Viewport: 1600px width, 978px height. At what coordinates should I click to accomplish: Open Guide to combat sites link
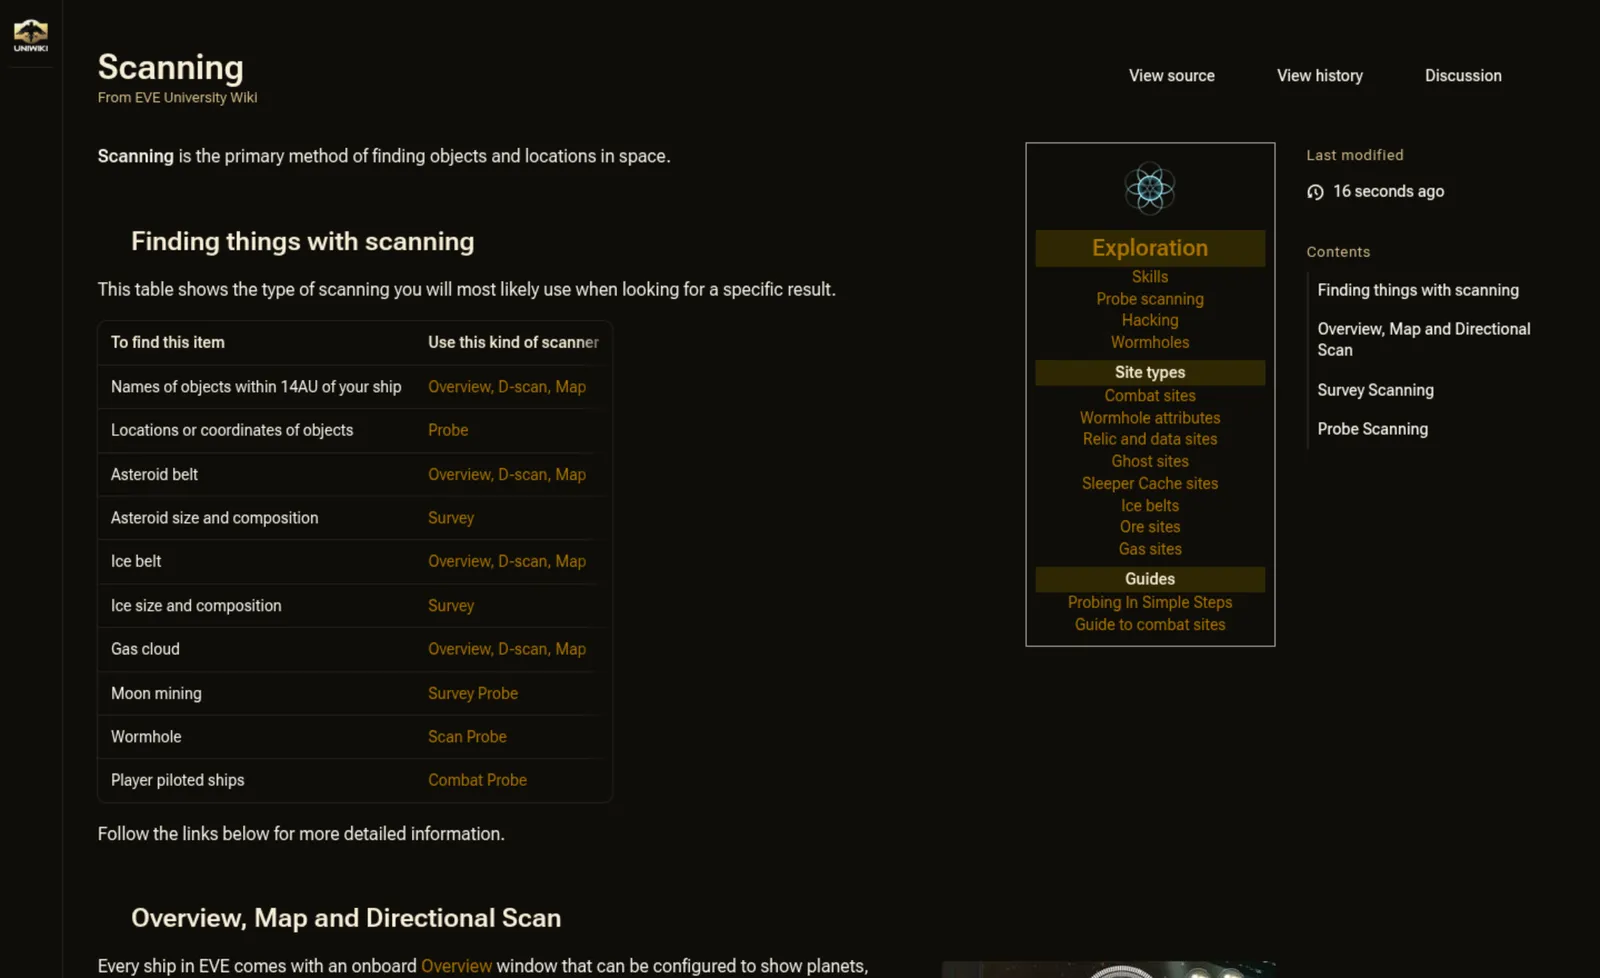click(x=1150, y=624)
